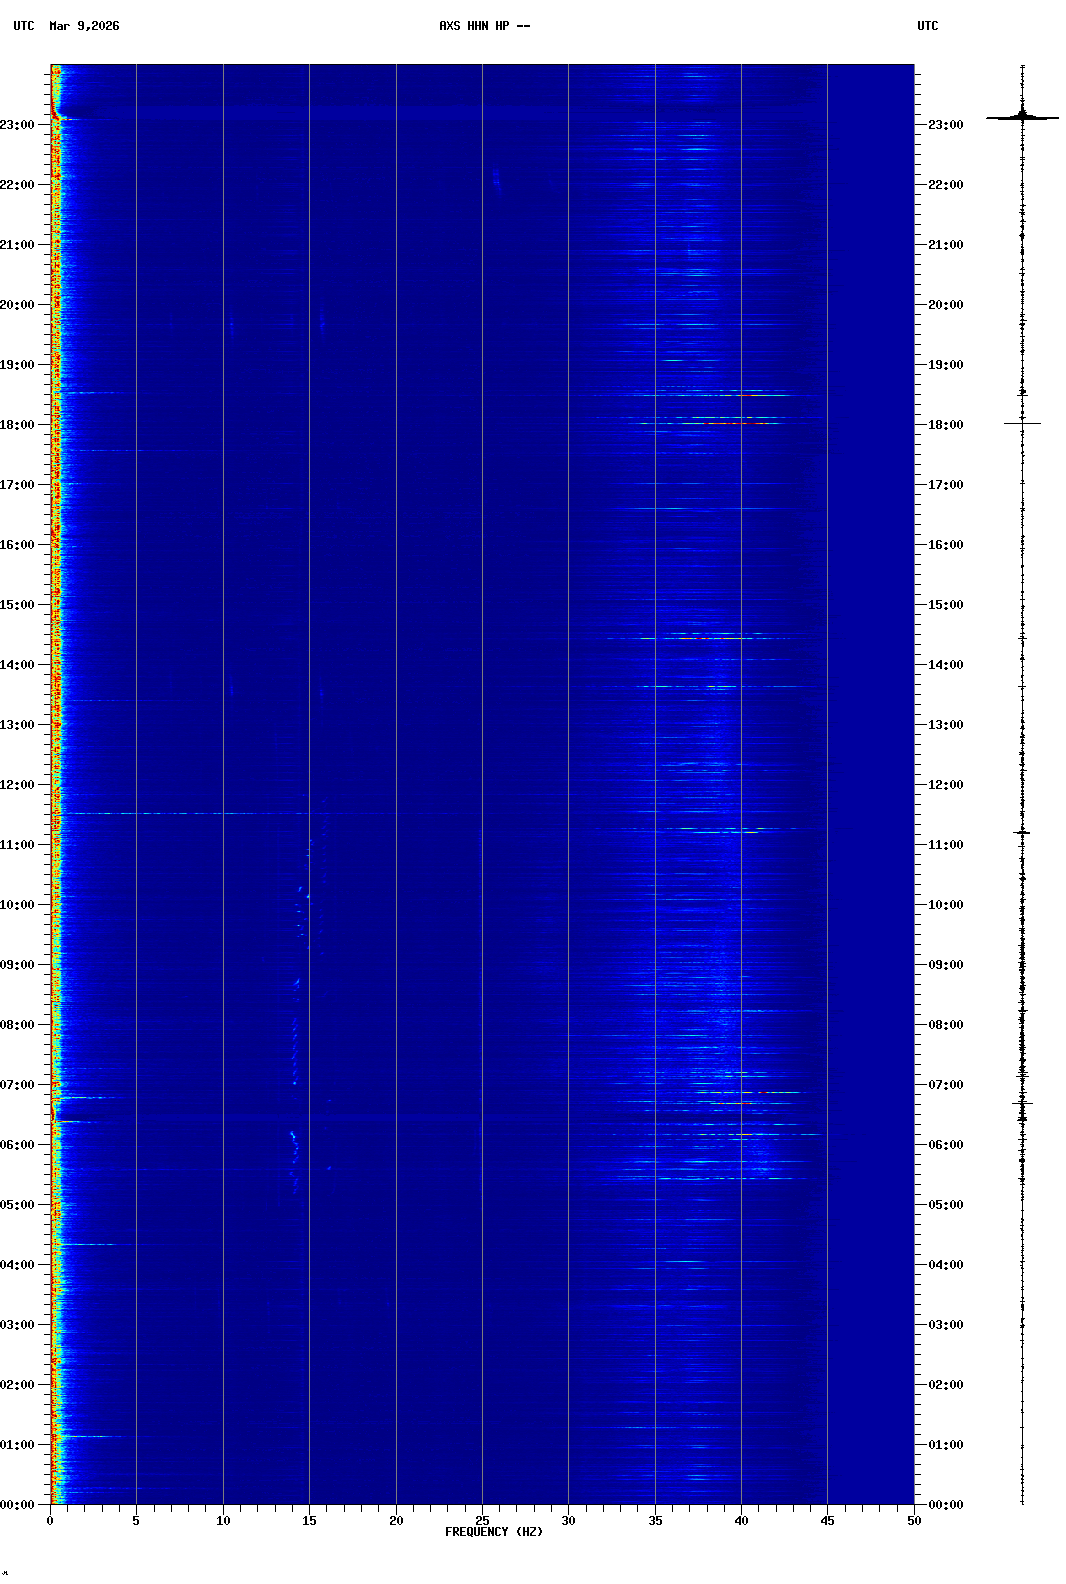1066x1584 pixels.
Task: Click the seismogram trace event at 18:00
Action: tap(1022, 423)
